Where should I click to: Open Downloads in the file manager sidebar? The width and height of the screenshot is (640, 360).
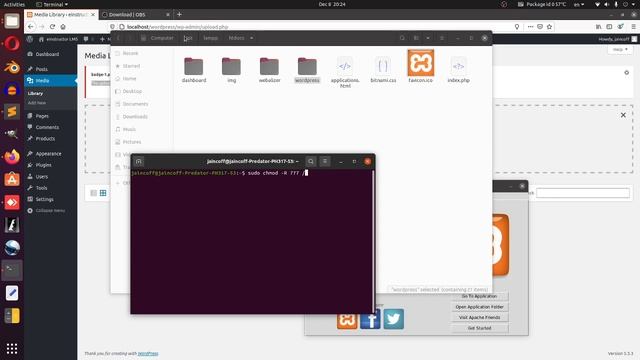(x=135, y=116)
